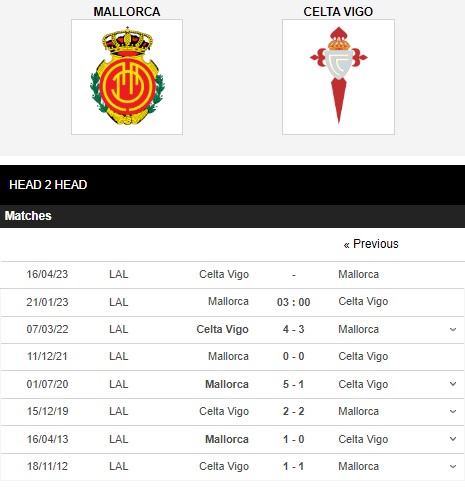465x489 pixels.
Task: Open the Matches tab header
Action: tap(28, 216)
